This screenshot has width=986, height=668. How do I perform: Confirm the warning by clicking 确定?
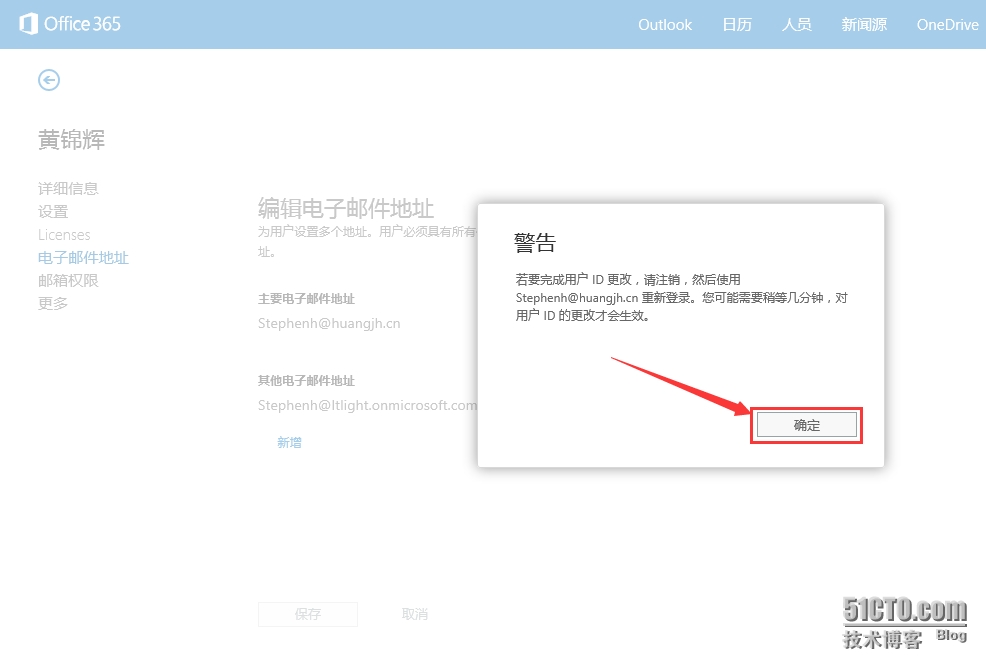pos(806,425)
